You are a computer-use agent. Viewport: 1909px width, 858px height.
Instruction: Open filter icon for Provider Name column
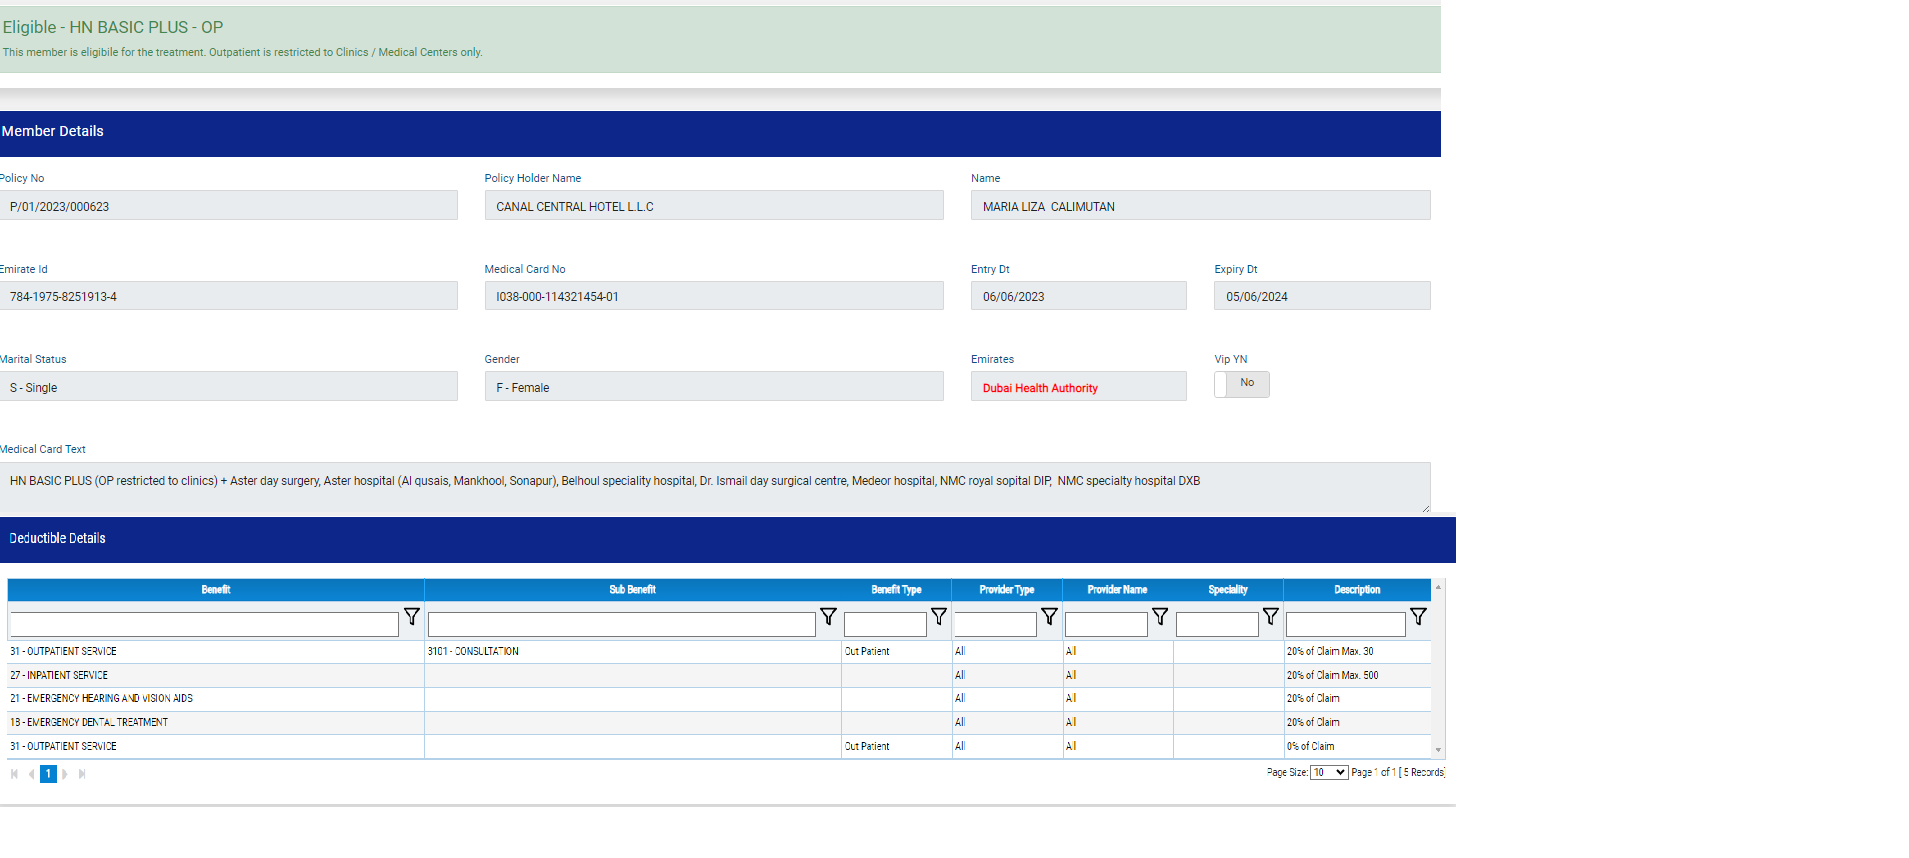pyautogui.click(x=1160, y=617)
